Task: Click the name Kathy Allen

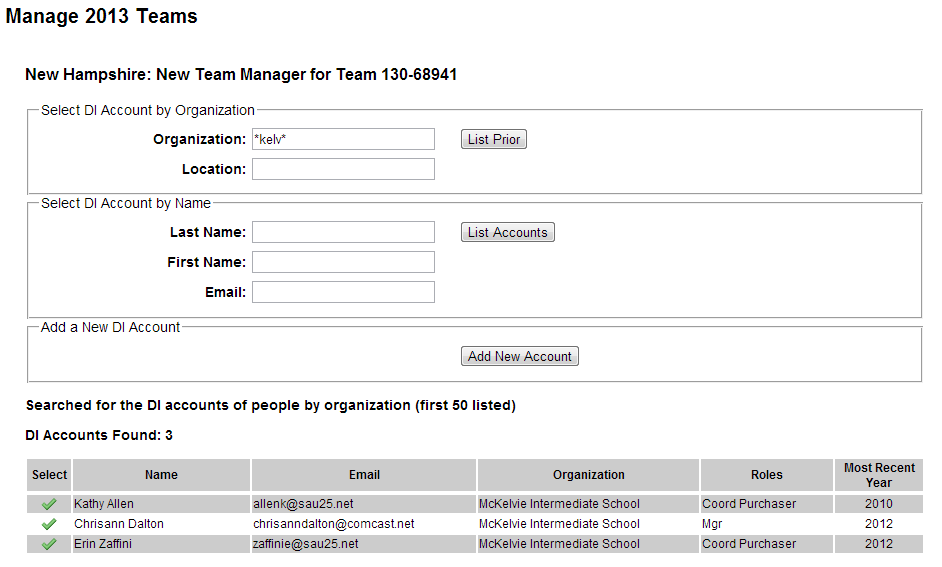Action: pyautogui.click(x=104, y=504)
